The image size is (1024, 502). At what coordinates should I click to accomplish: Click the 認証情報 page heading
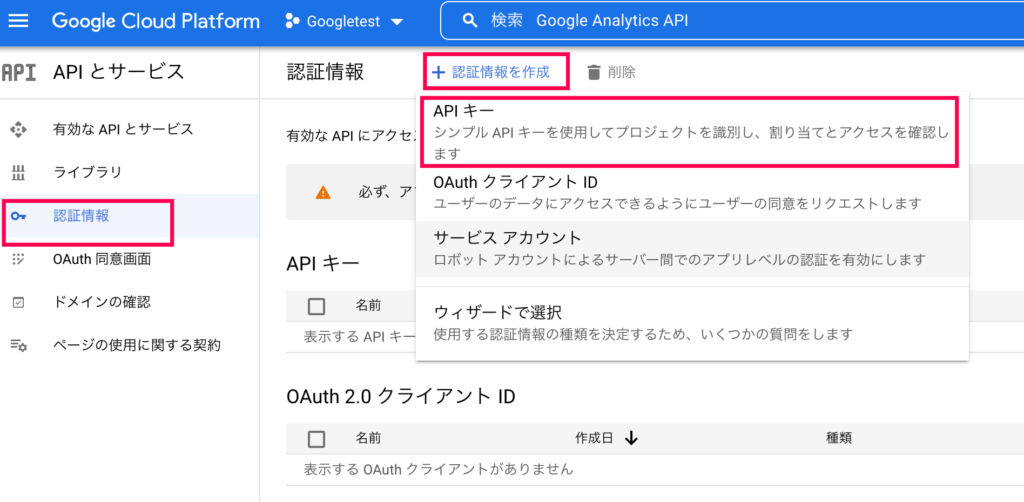(325, 72)
